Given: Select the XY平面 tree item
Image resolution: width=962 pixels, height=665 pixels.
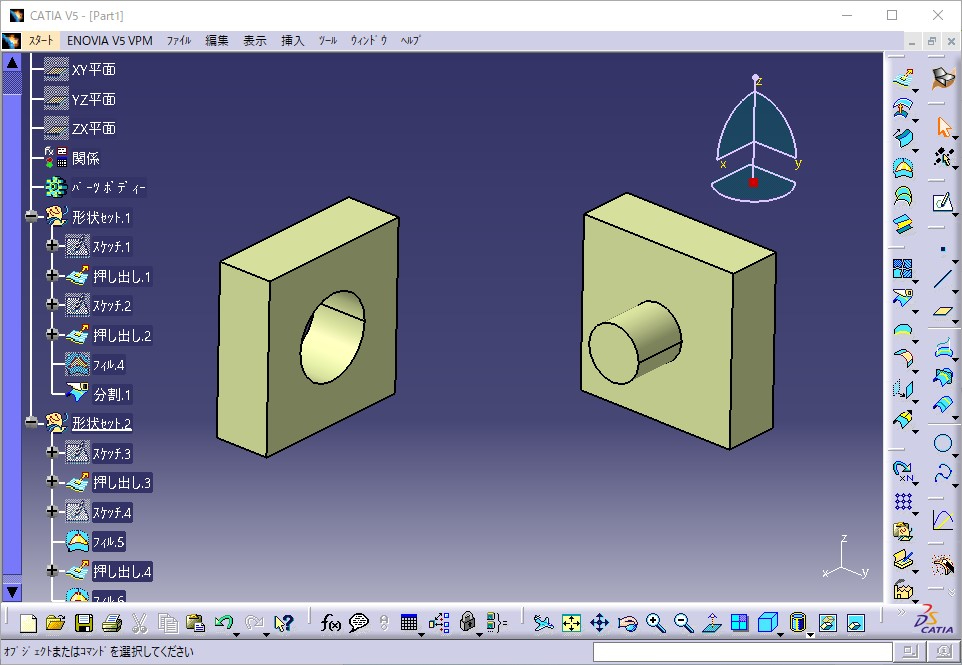Looking at the screenshot, I should tap(93, 70).
